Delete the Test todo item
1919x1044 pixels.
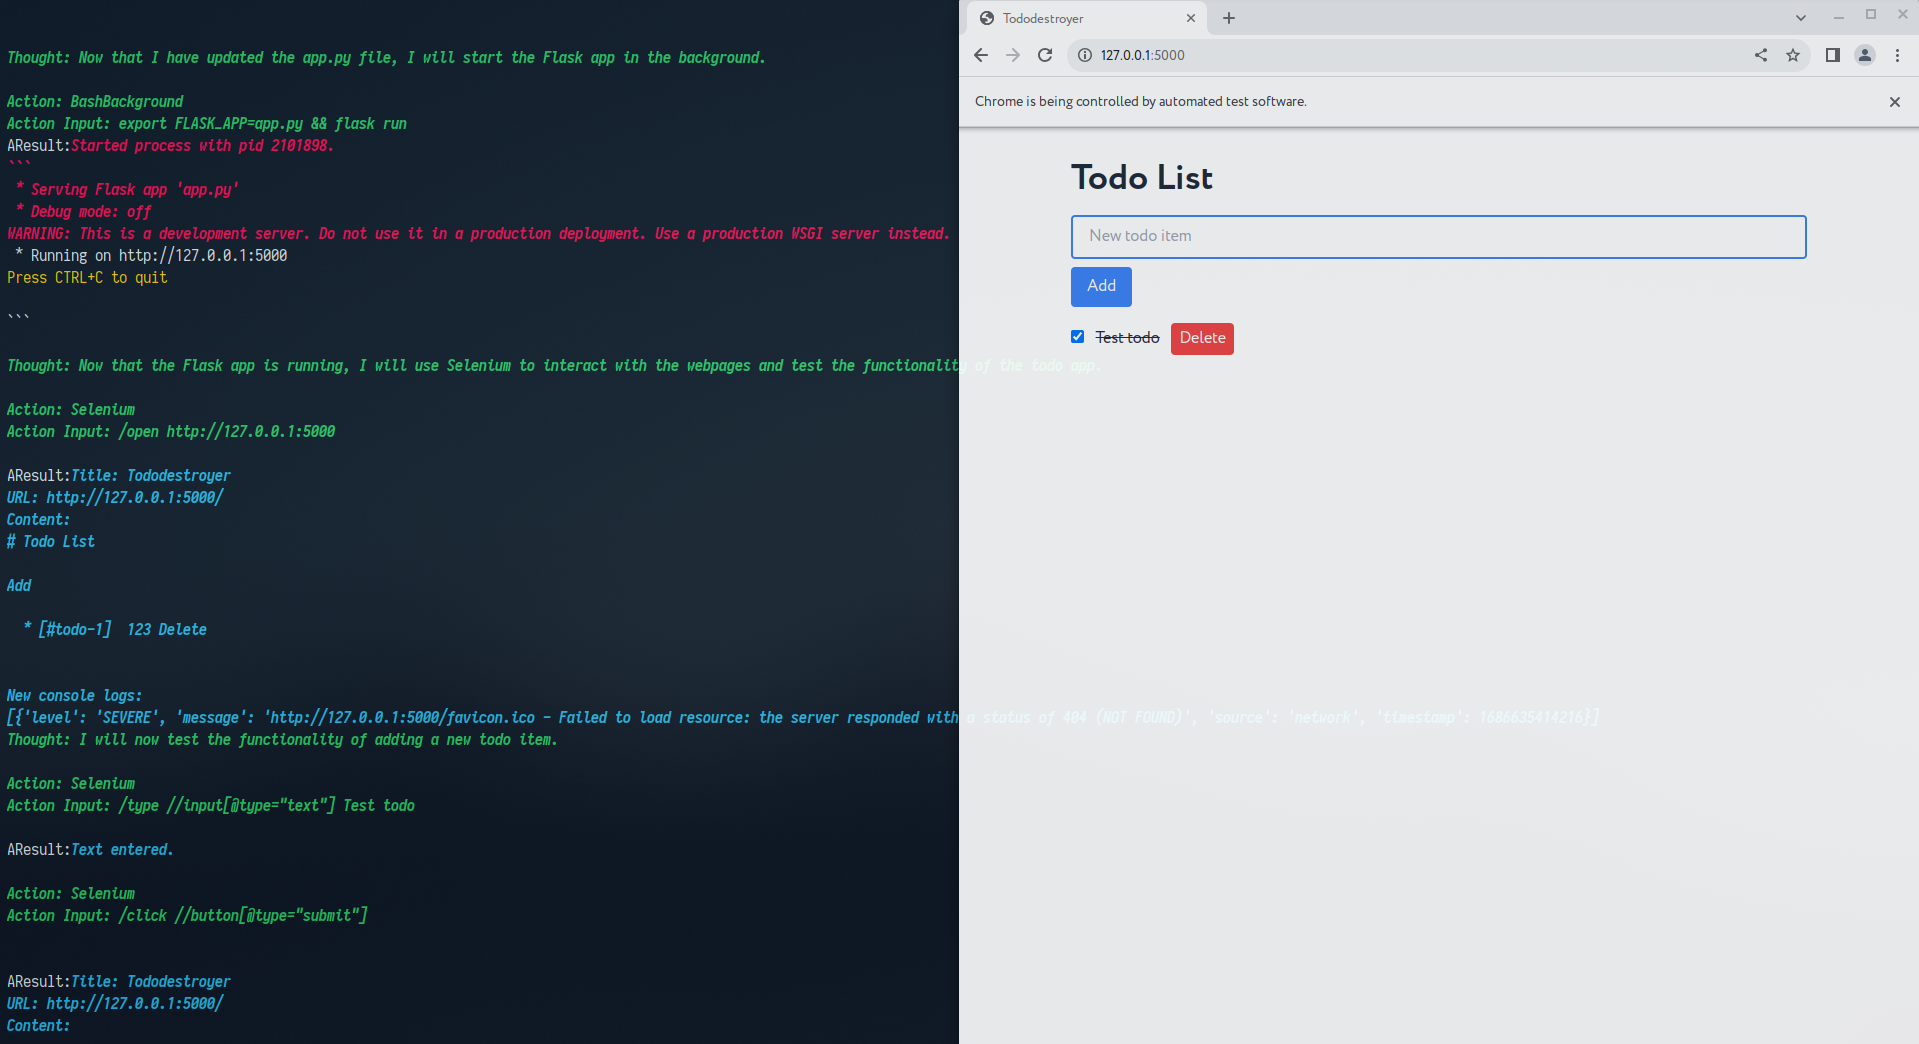tap(1202, 338)
